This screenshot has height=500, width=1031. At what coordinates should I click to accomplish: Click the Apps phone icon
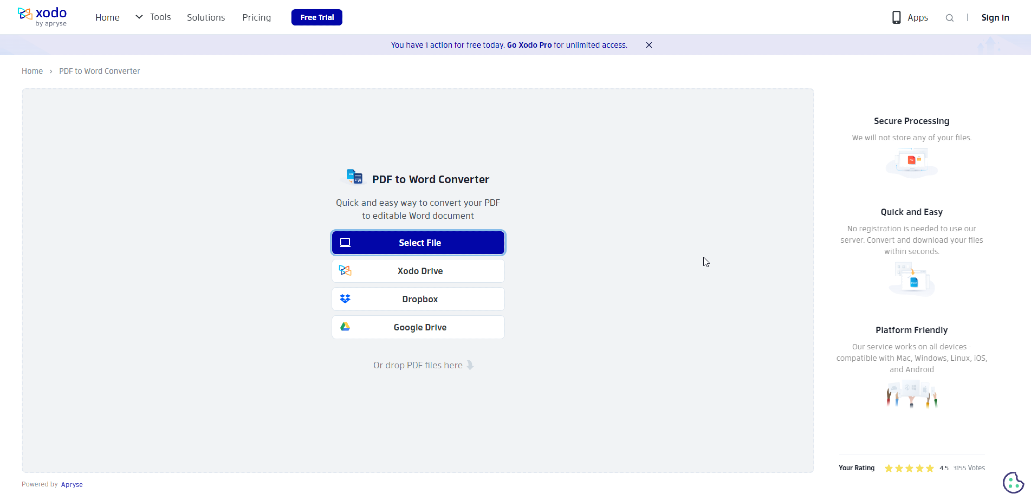click(x=896, y=18)
